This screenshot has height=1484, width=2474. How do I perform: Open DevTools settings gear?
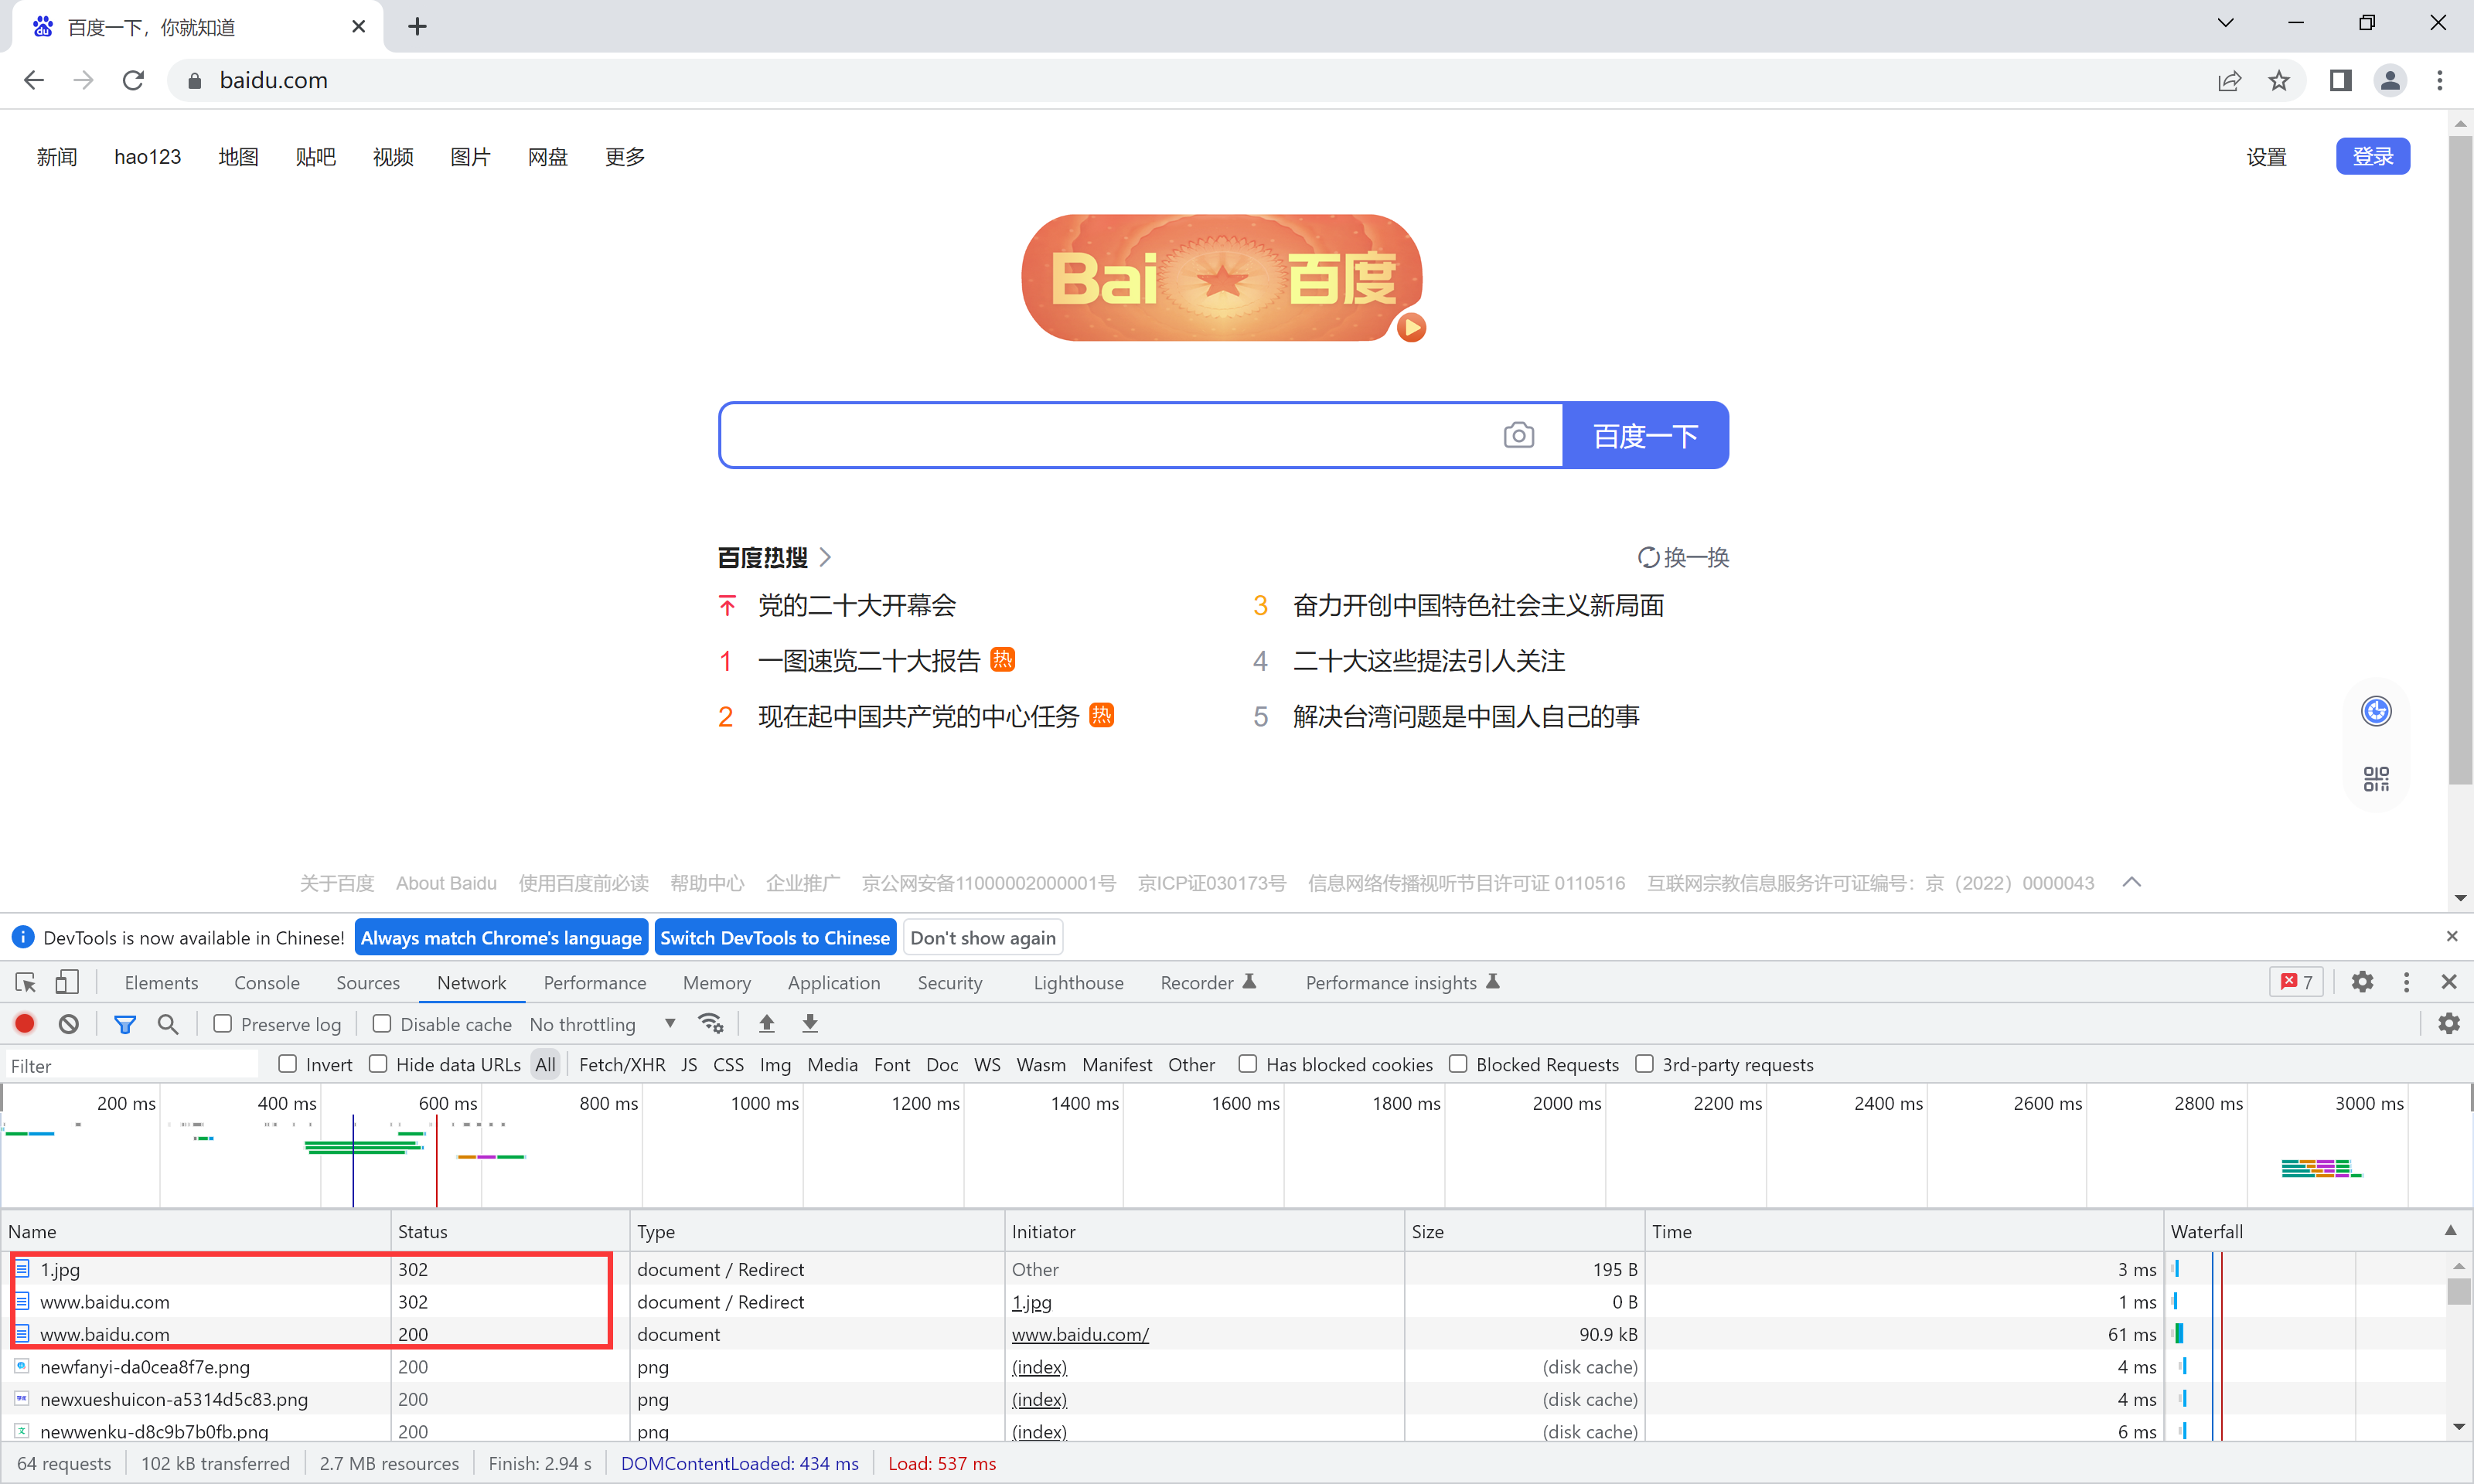(2362, 982)
